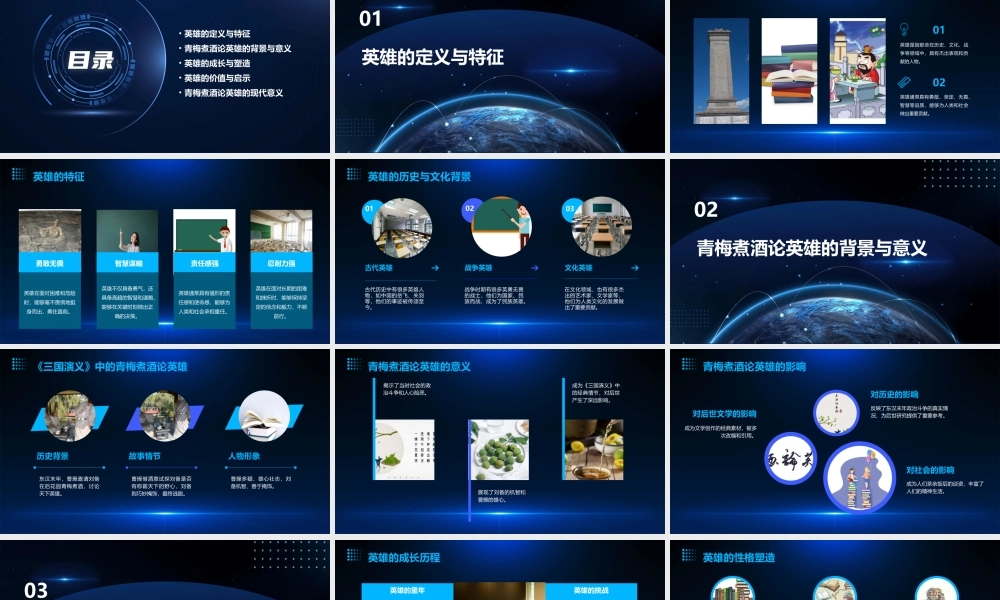Click the 英雄的成长历程 slide title
Image resolution: width=1000 pixels, height=600 pixels.
[404, 557]
